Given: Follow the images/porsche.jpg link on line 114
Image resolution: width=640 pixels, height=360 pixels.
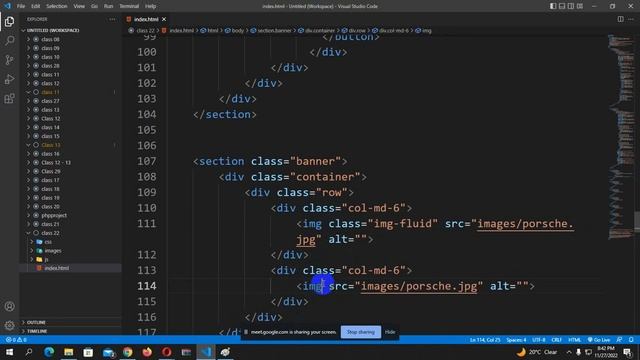Looking at the screenshot, I should [419, 286].
